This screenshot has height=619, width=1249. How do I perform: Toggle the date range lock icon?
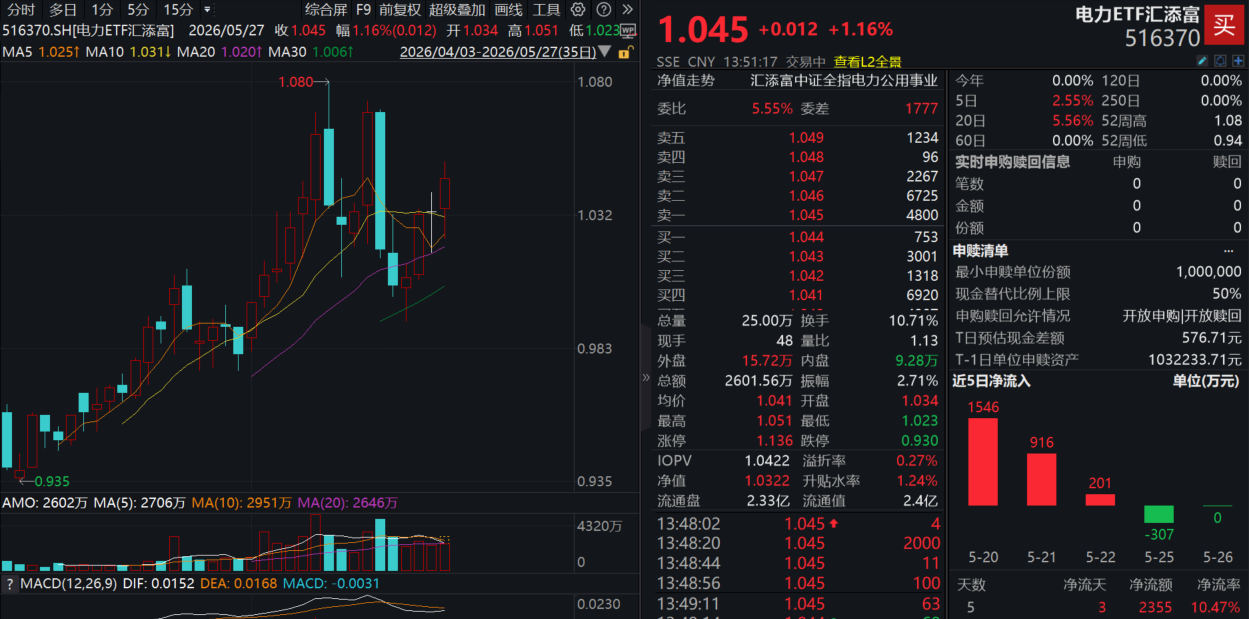pos(625,51)
